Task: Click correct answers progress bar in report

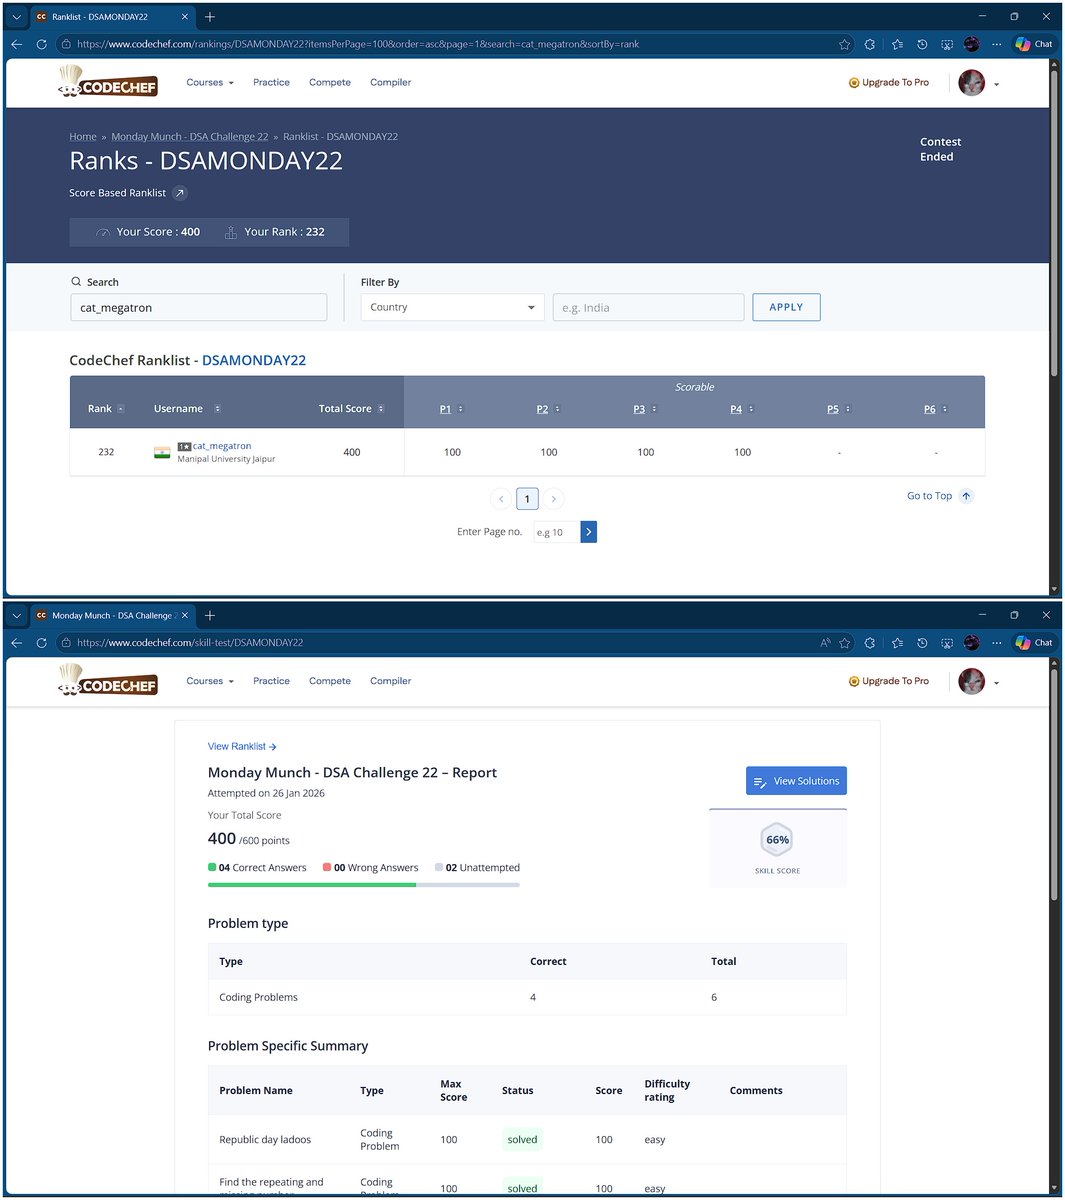Action: [x=312, y=885]
